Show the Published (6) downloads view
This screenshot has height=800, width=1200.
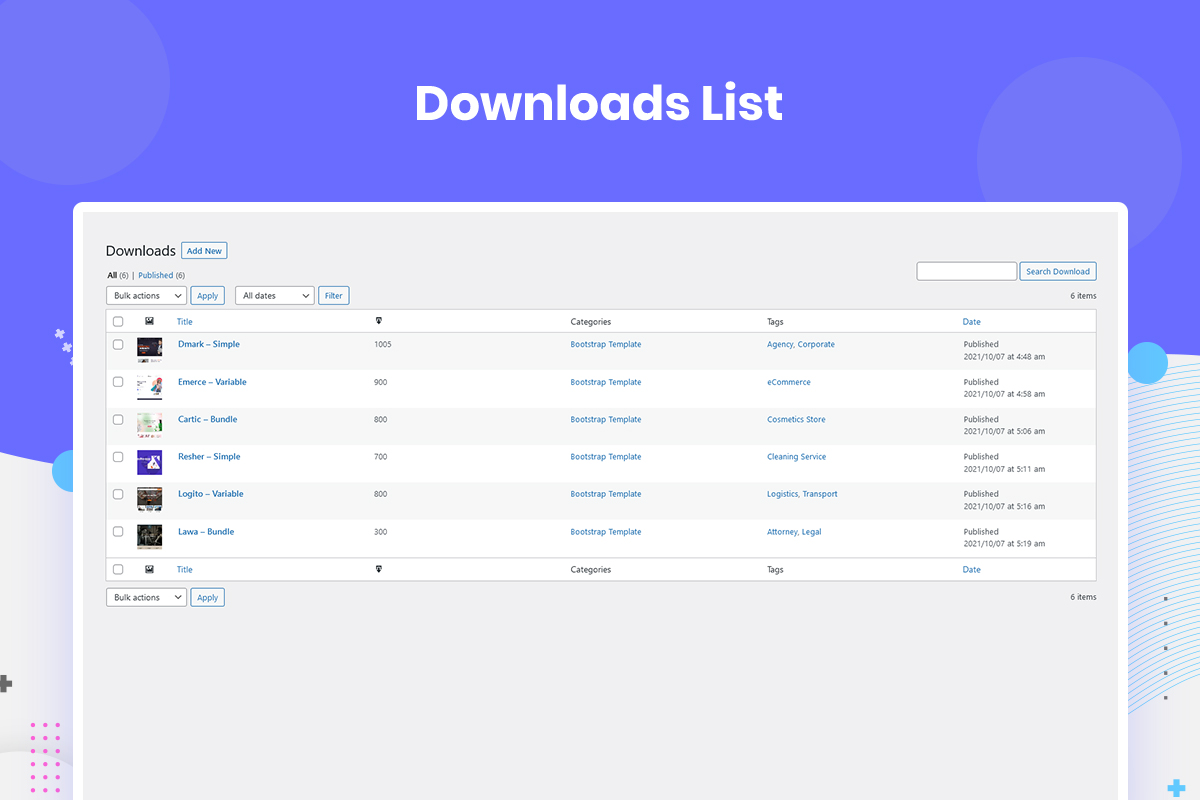tap(161, 275)
